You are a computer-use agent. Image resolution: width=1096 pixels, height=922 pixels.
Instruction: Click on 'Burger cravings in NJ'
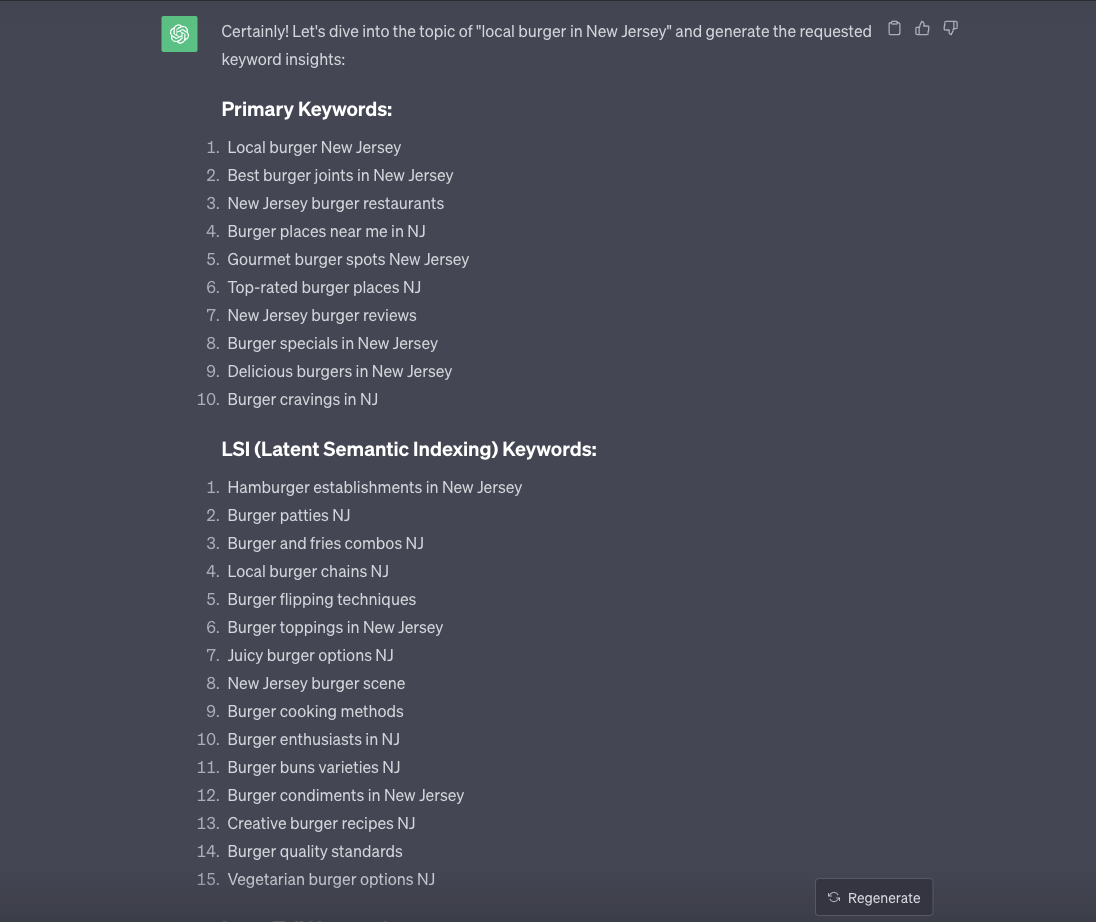tap(302, 399)
